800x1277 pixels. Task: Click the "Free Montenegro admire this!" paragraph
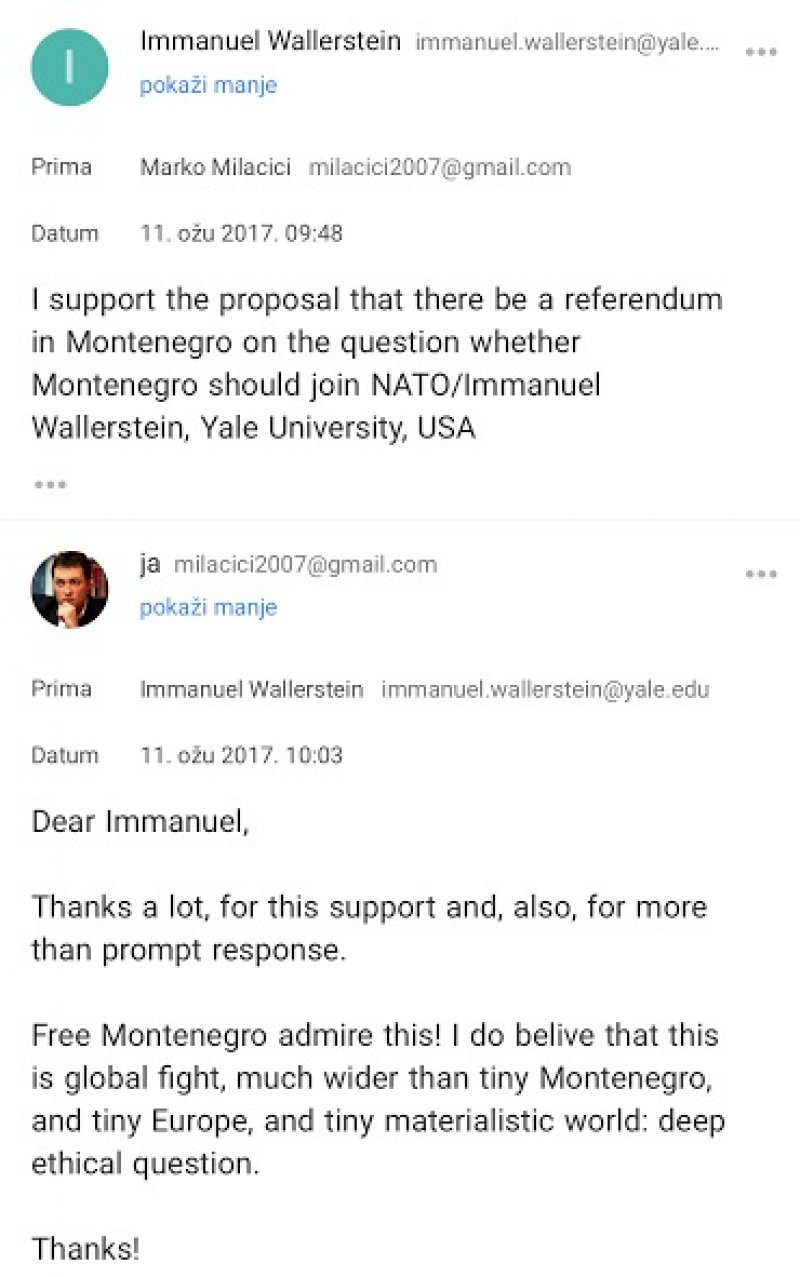377,1098
